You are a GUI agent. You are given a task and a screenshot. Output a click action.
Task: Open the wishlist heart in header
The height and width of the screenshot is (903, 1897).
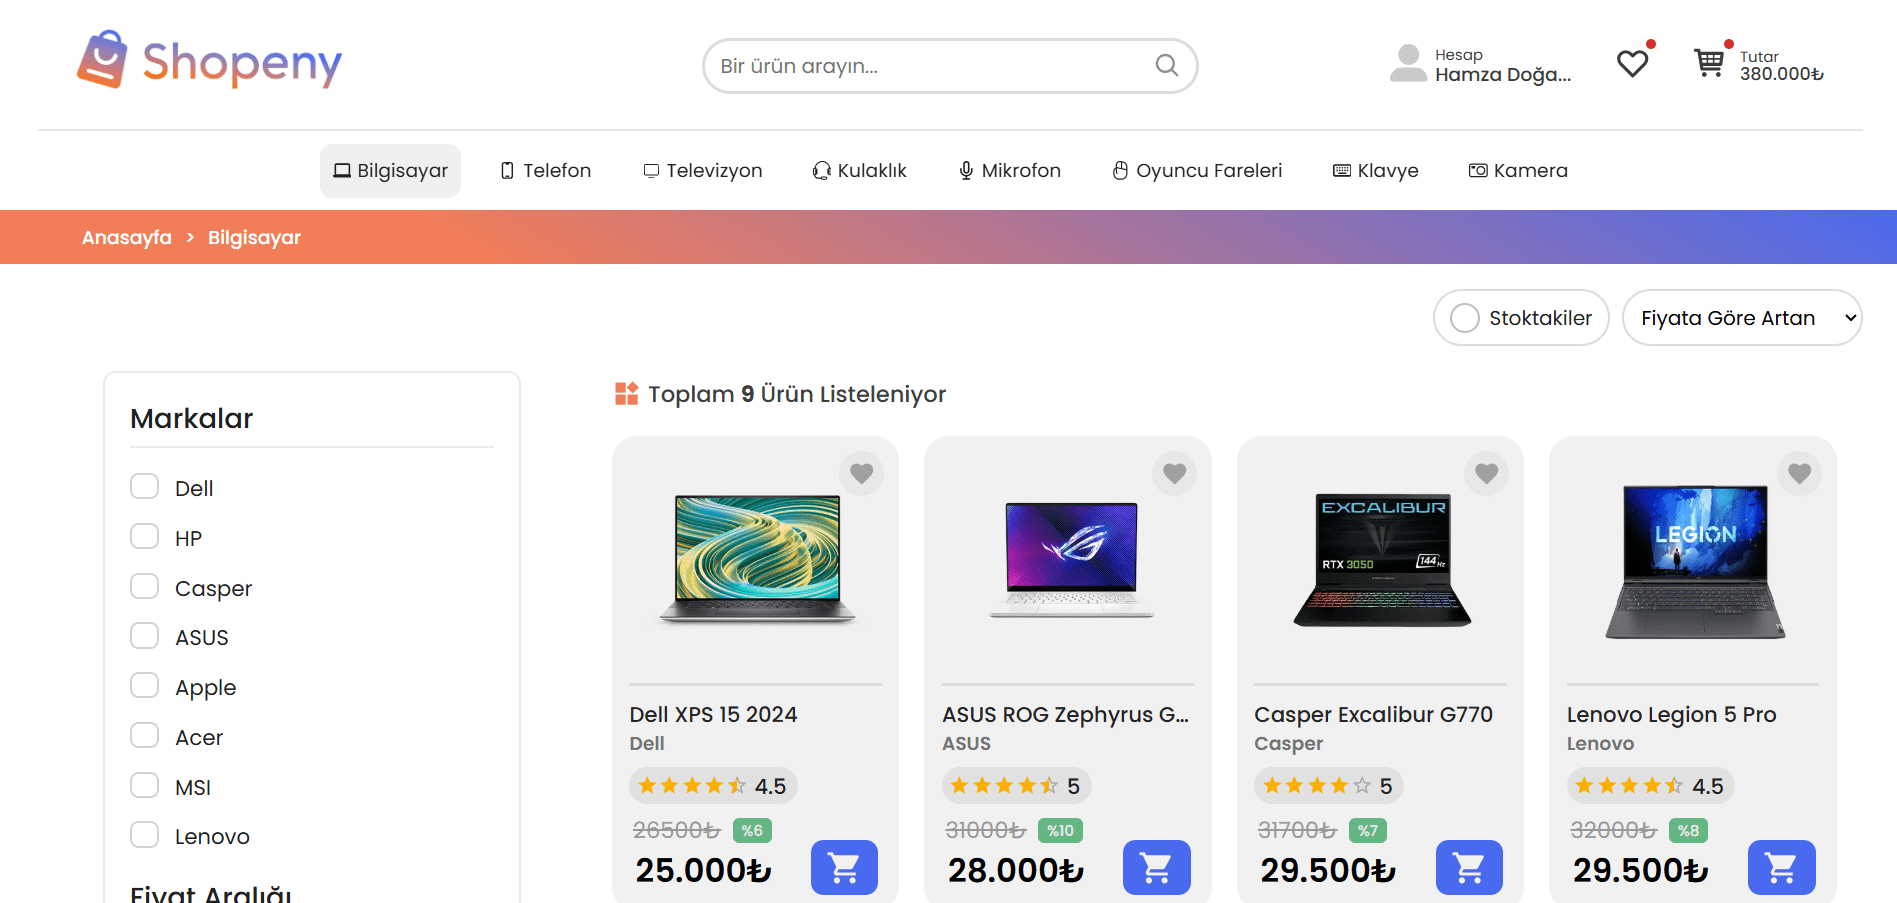(x=1632, y=64)
